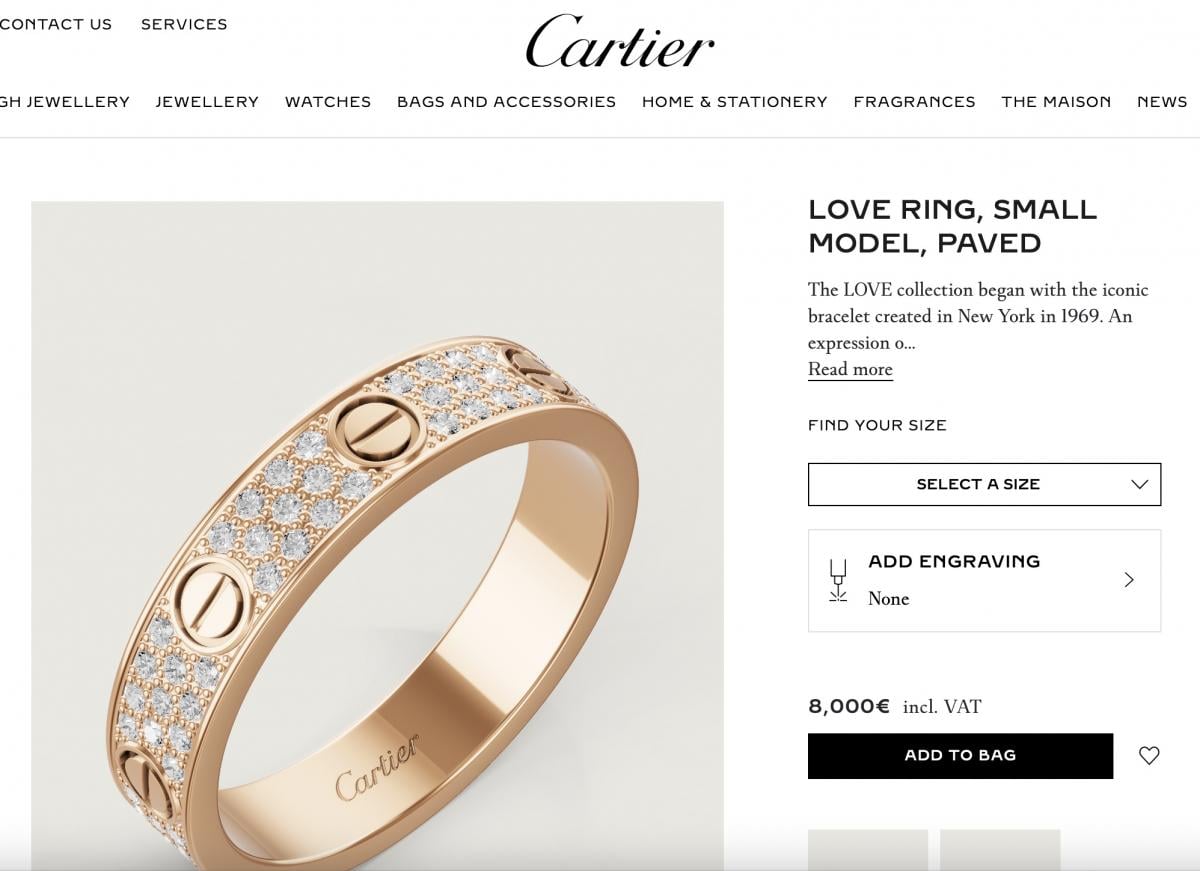
Task: Open the Select a Size dropdown
Action: [x=984, y=484]
